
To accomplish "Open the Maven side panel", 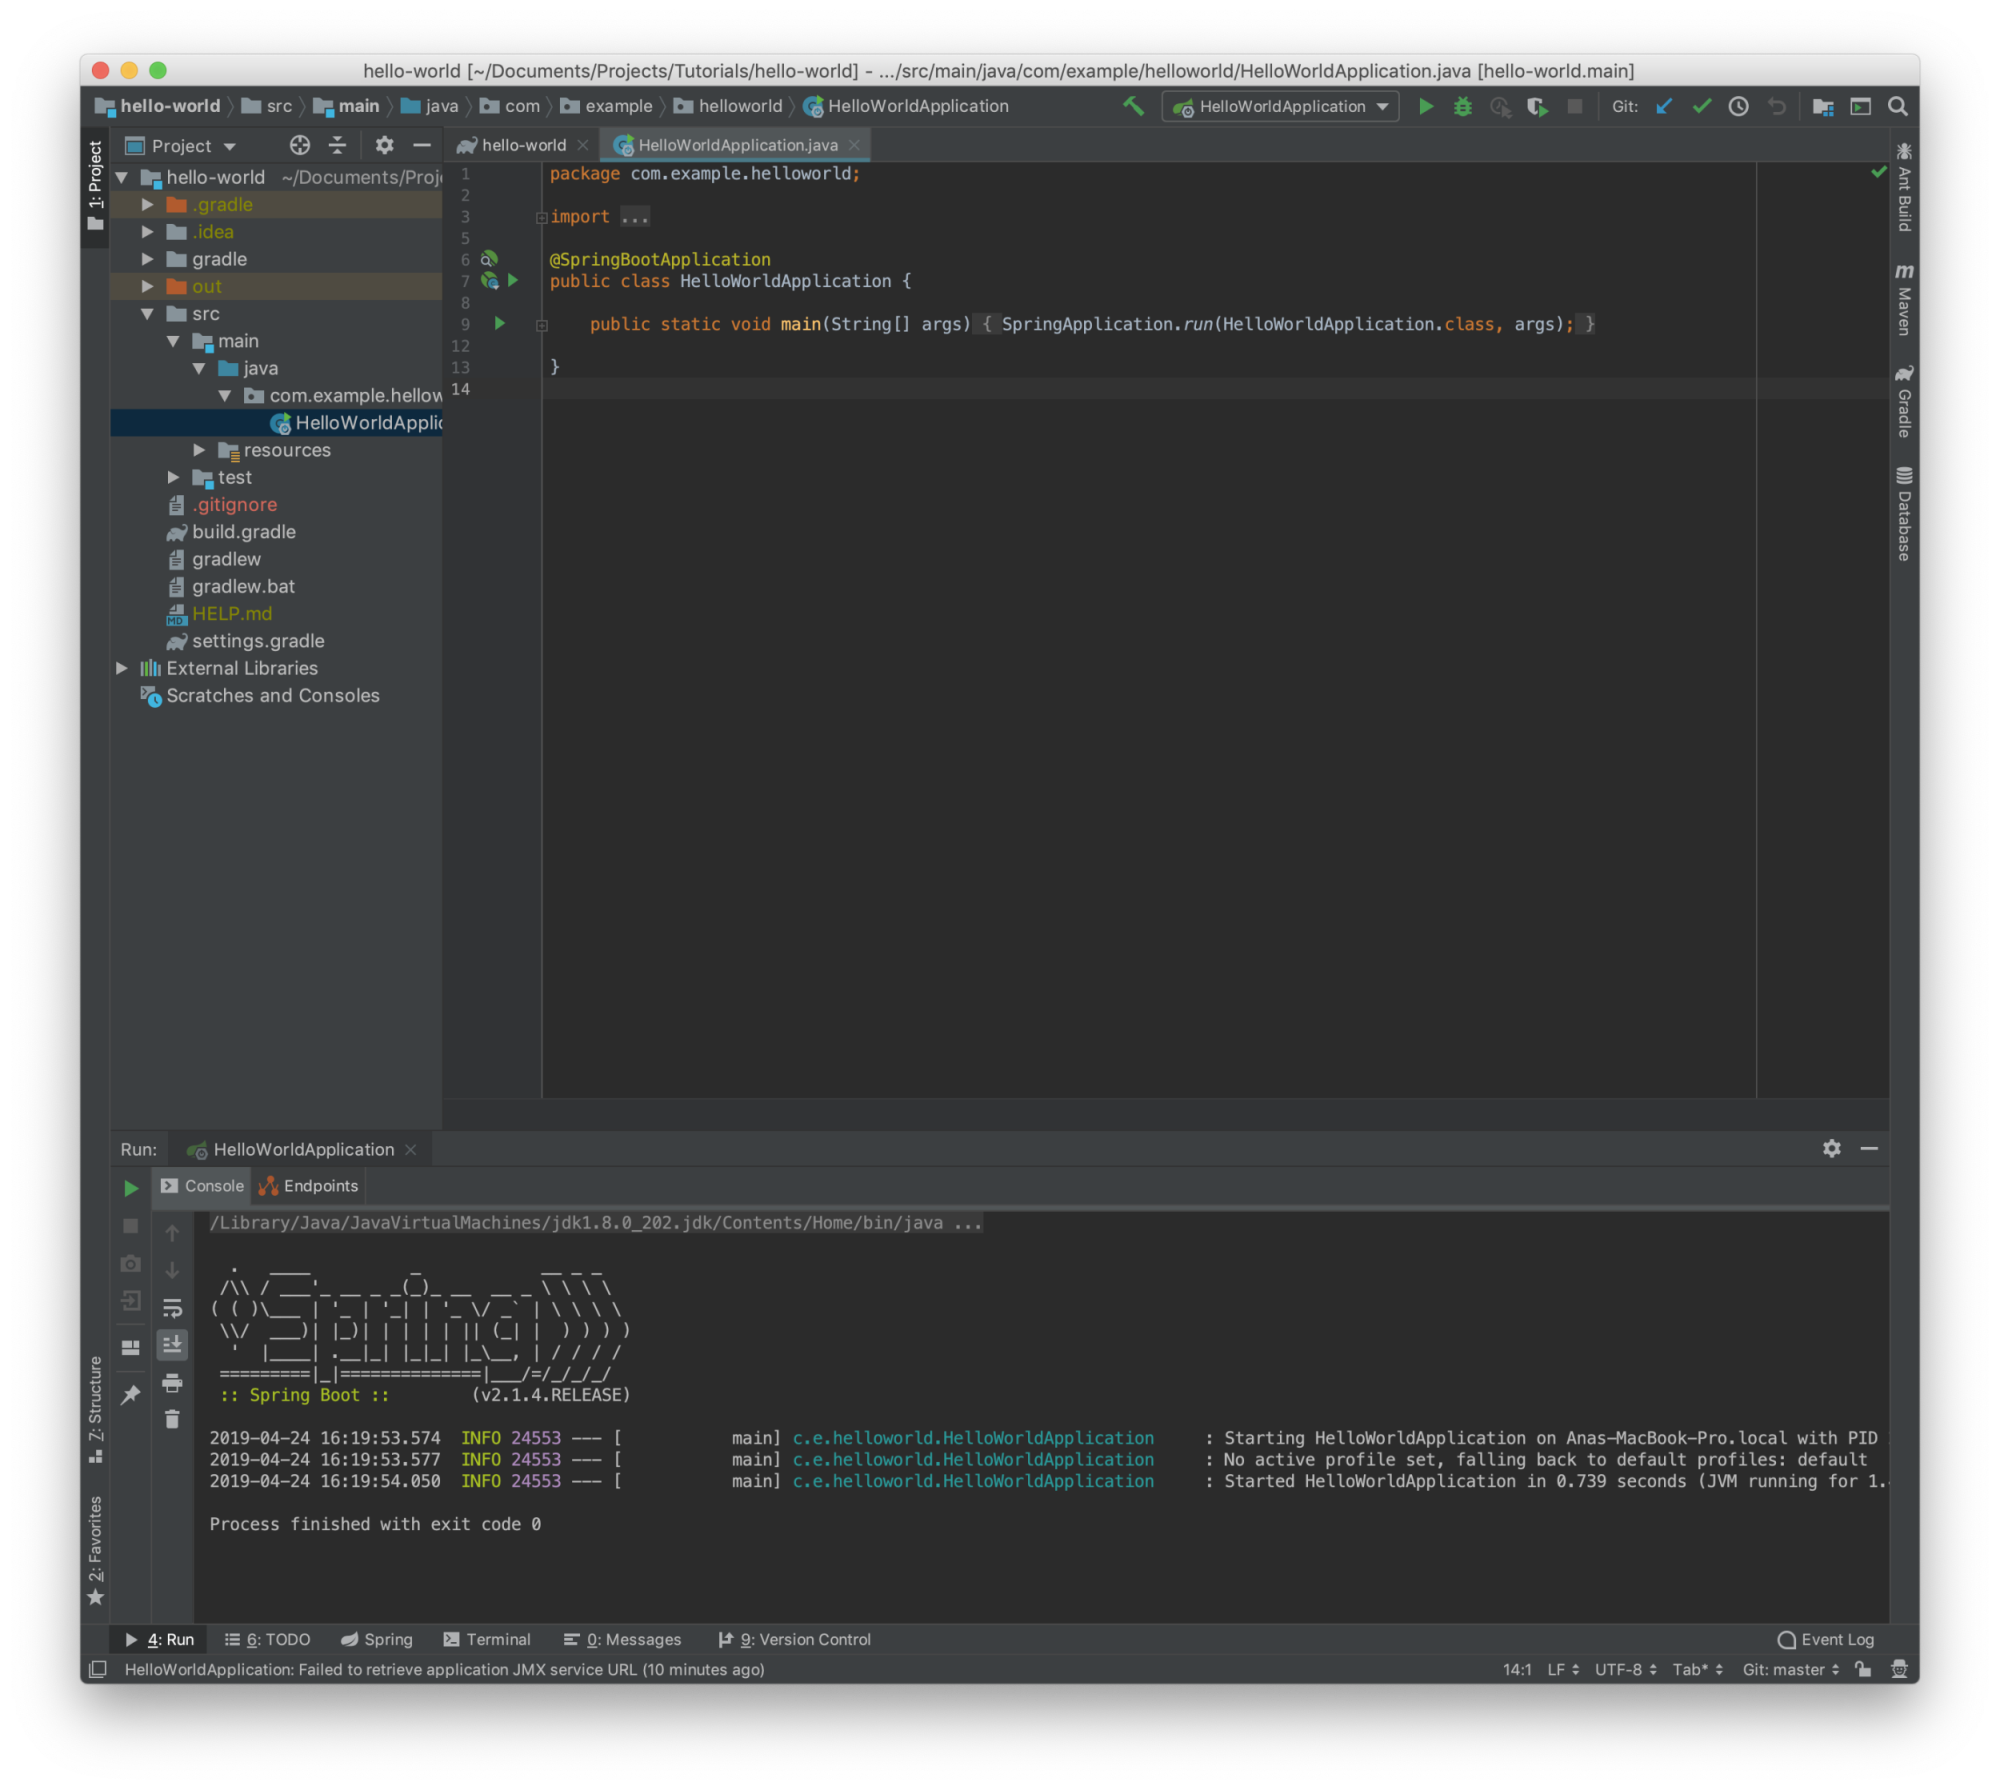I will tap(1904, 300).
